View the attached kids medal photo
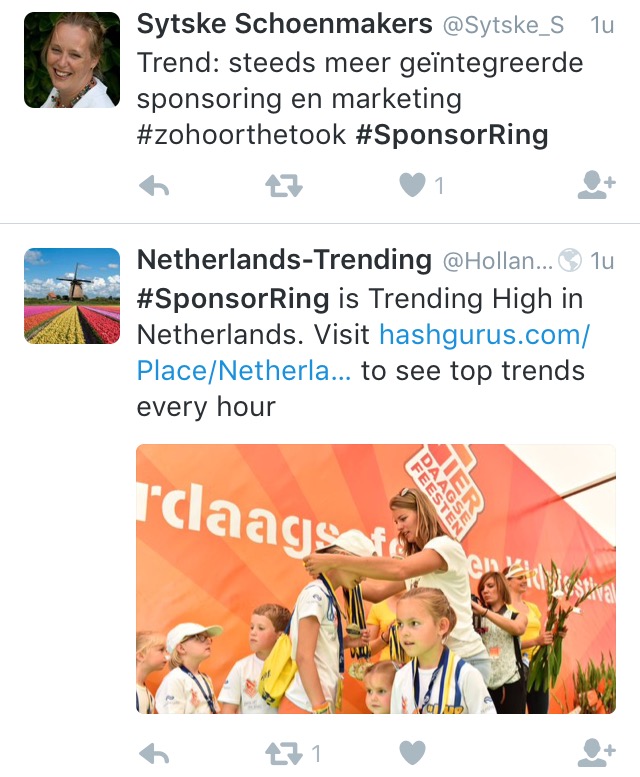The image size is (640, 777). click(376, 578)
